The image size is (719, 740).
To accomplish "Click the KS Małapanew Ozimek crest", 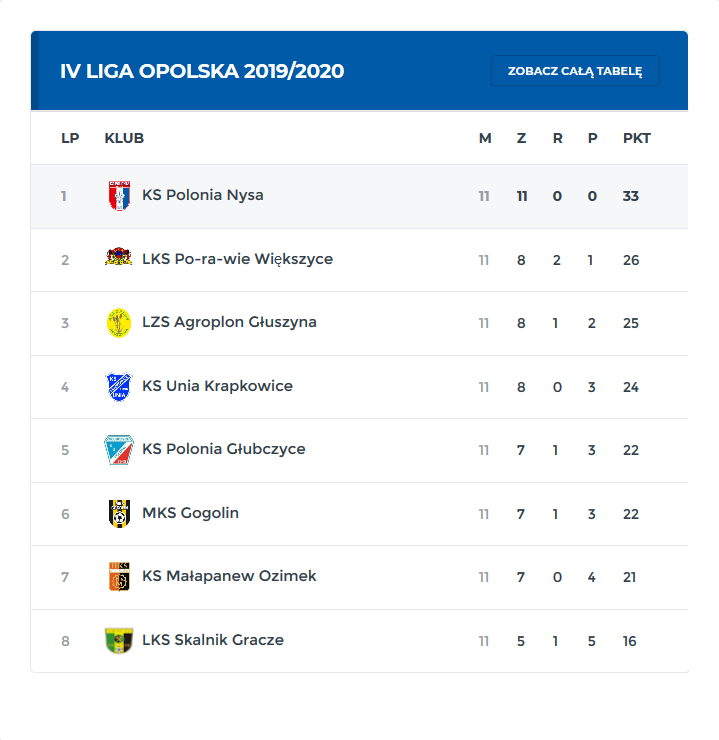I will tap(119, 577).
